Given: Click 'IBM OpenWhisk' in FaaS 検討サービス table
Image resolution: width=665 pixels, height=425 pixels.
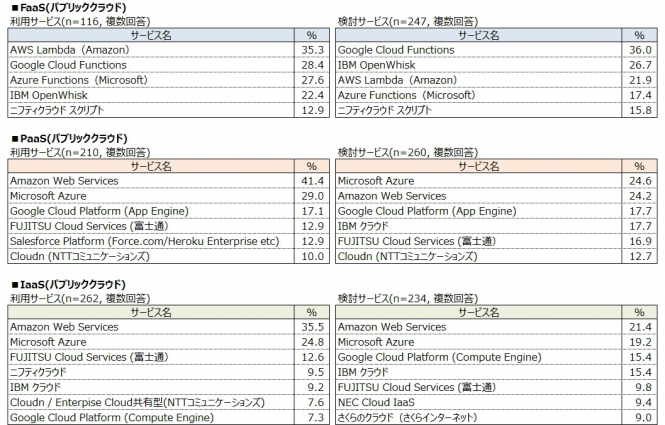Looking at the screenshot, I should click(377, 65).
